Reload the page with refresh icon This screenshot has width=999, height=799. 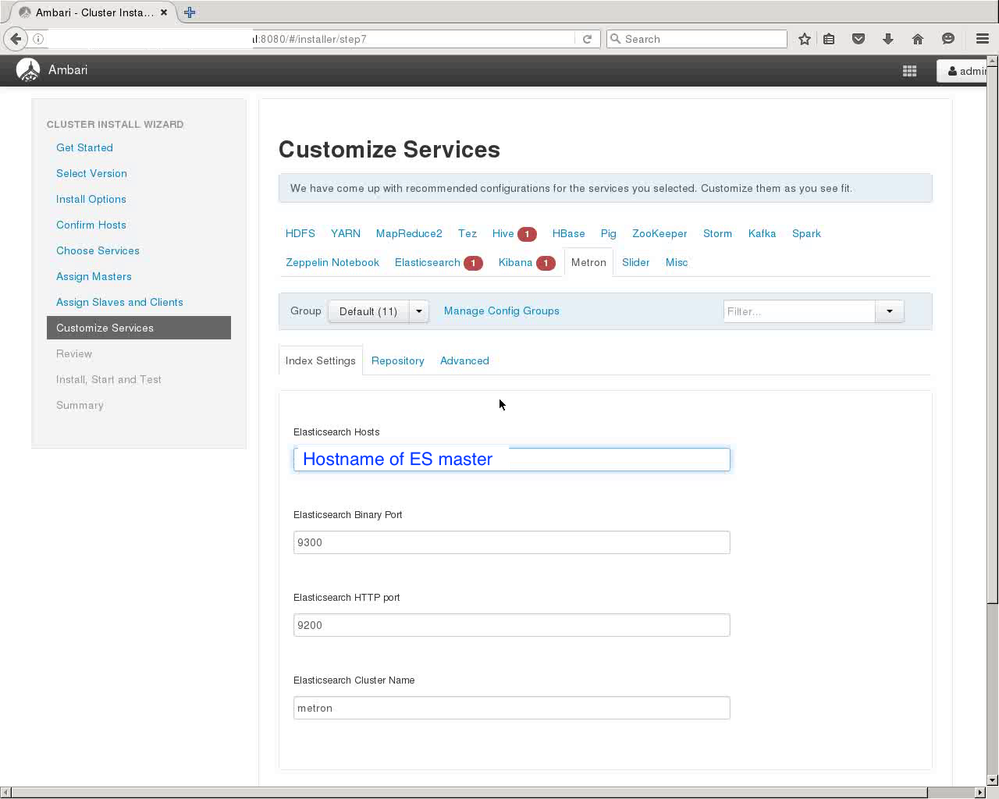tap(587, 39)
